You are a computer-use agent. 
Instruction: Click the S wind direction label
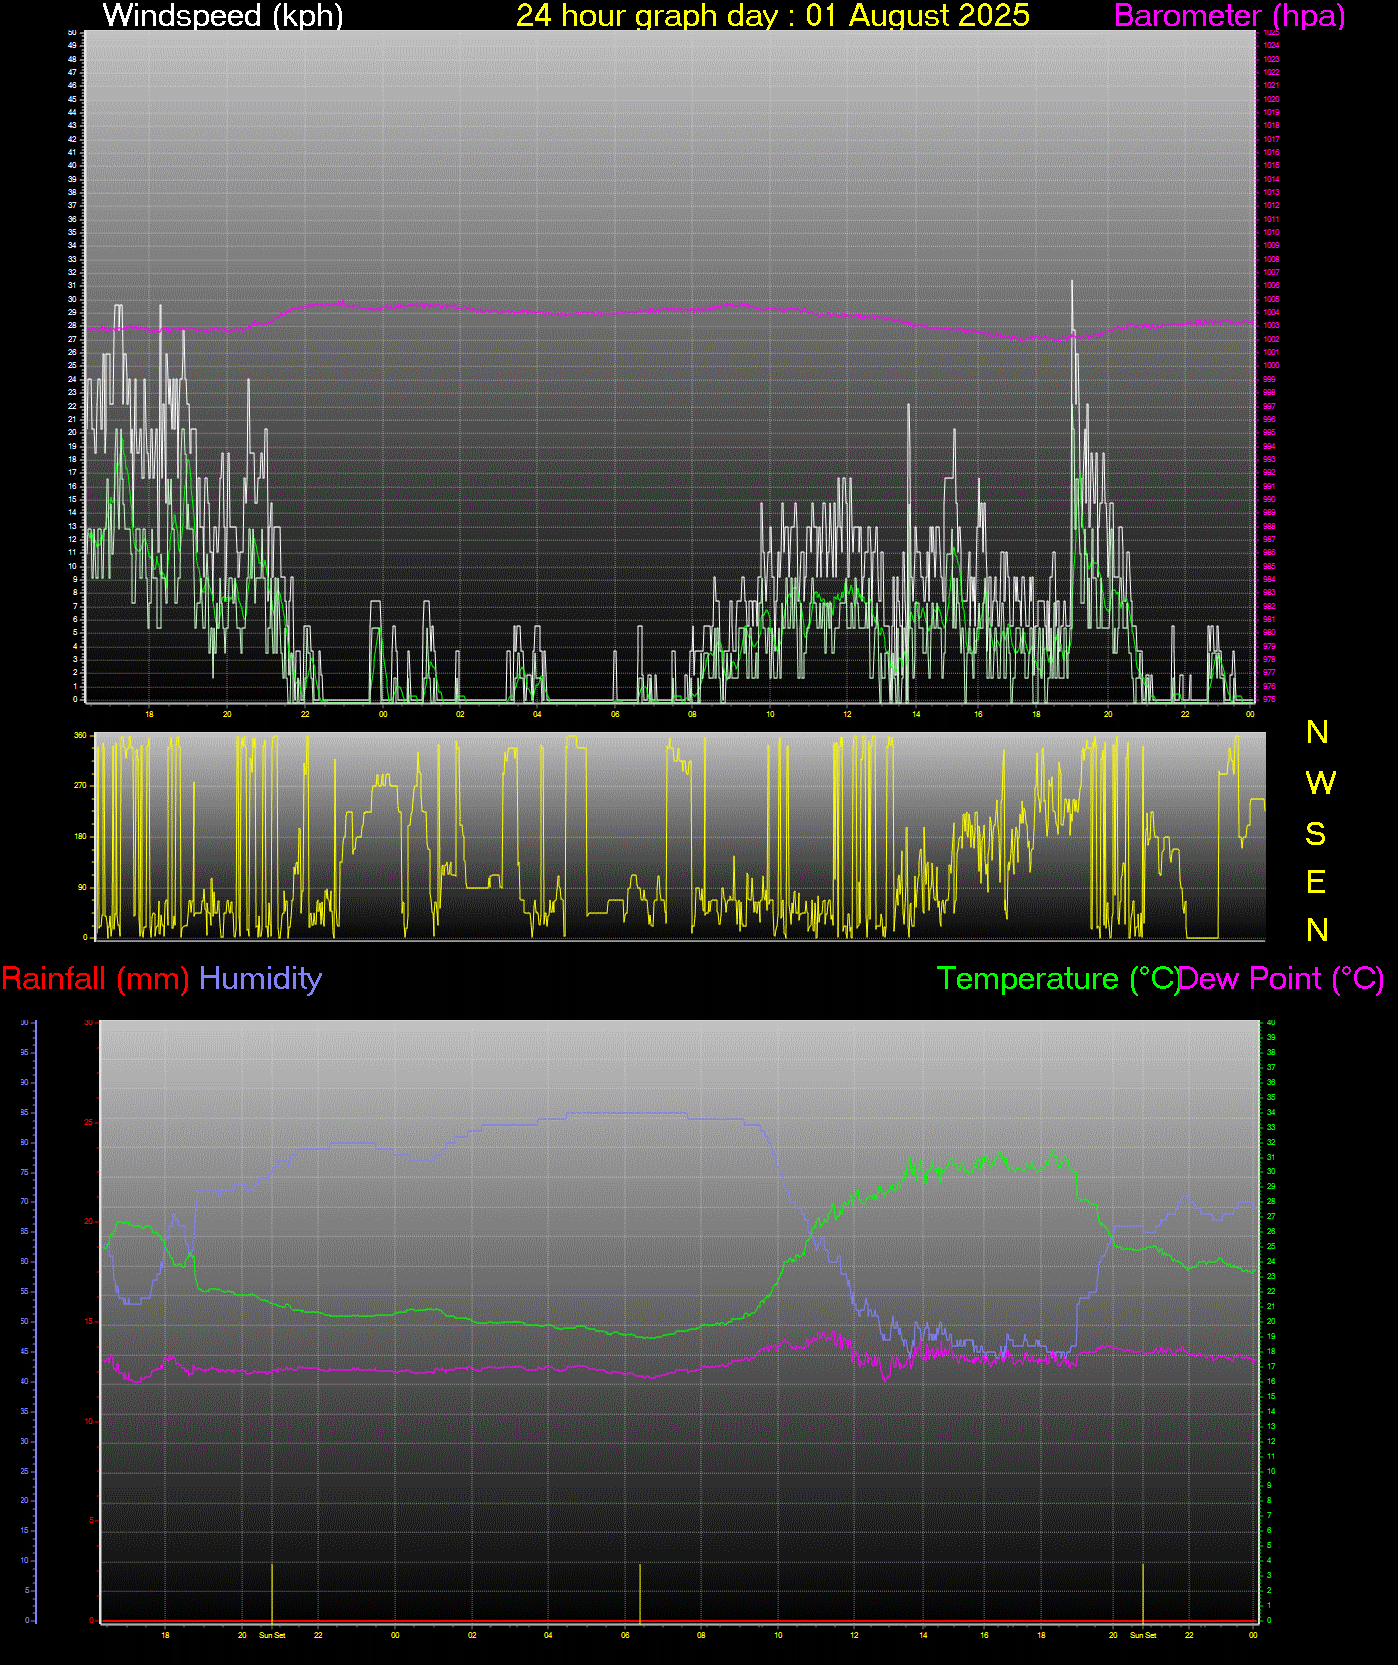tap(1316, 833)
